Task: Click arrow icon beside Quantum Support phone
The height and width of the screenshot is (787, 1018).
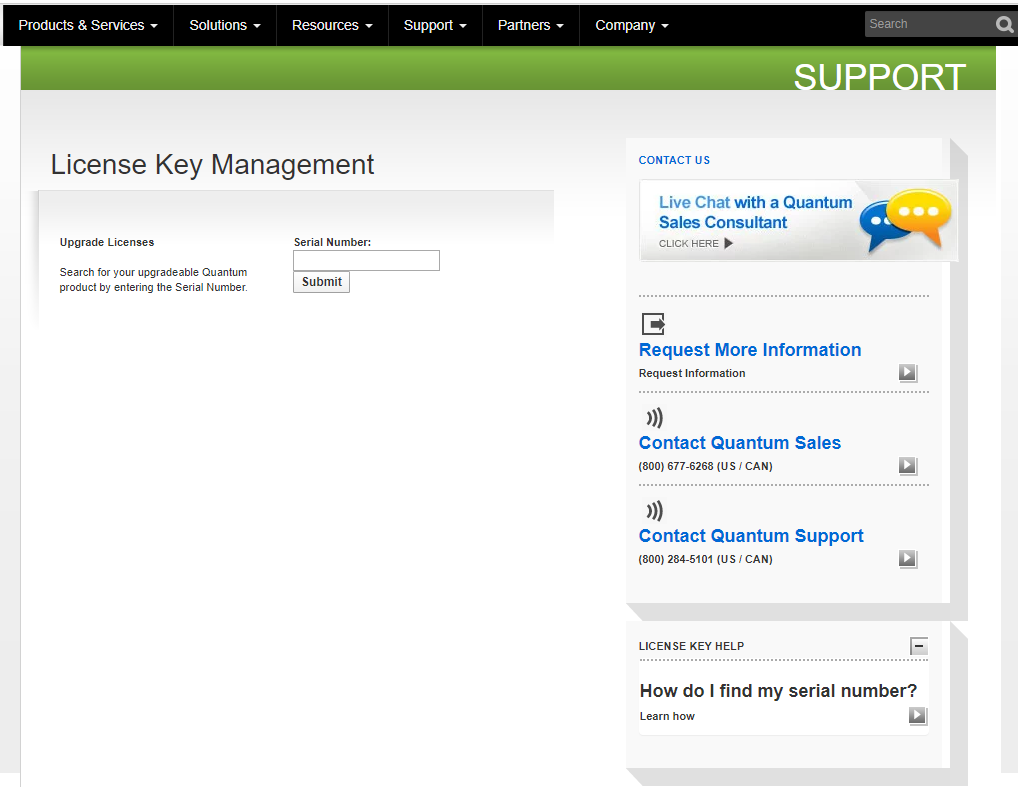Action: click(x=907, y=559)
